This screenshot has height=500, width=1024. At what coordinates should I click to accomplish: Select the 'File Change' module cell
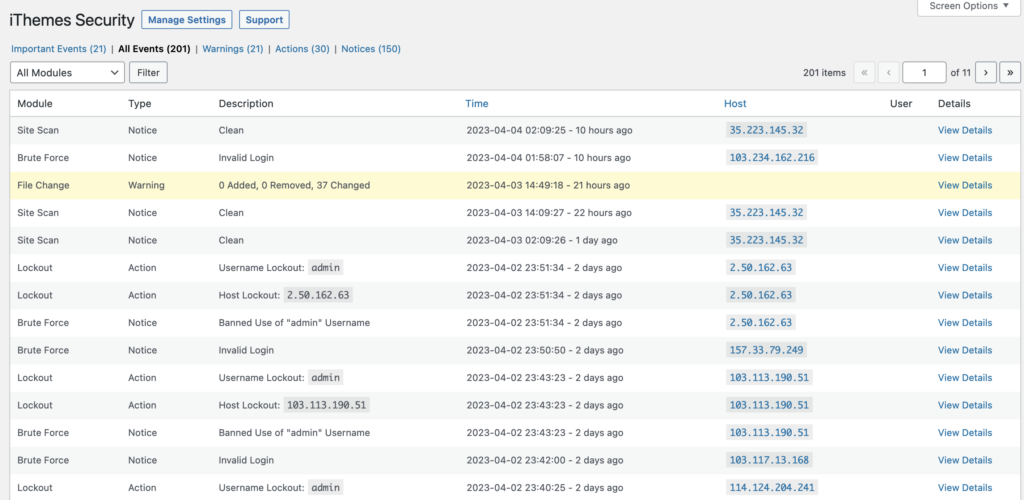[x=43, y=185]
